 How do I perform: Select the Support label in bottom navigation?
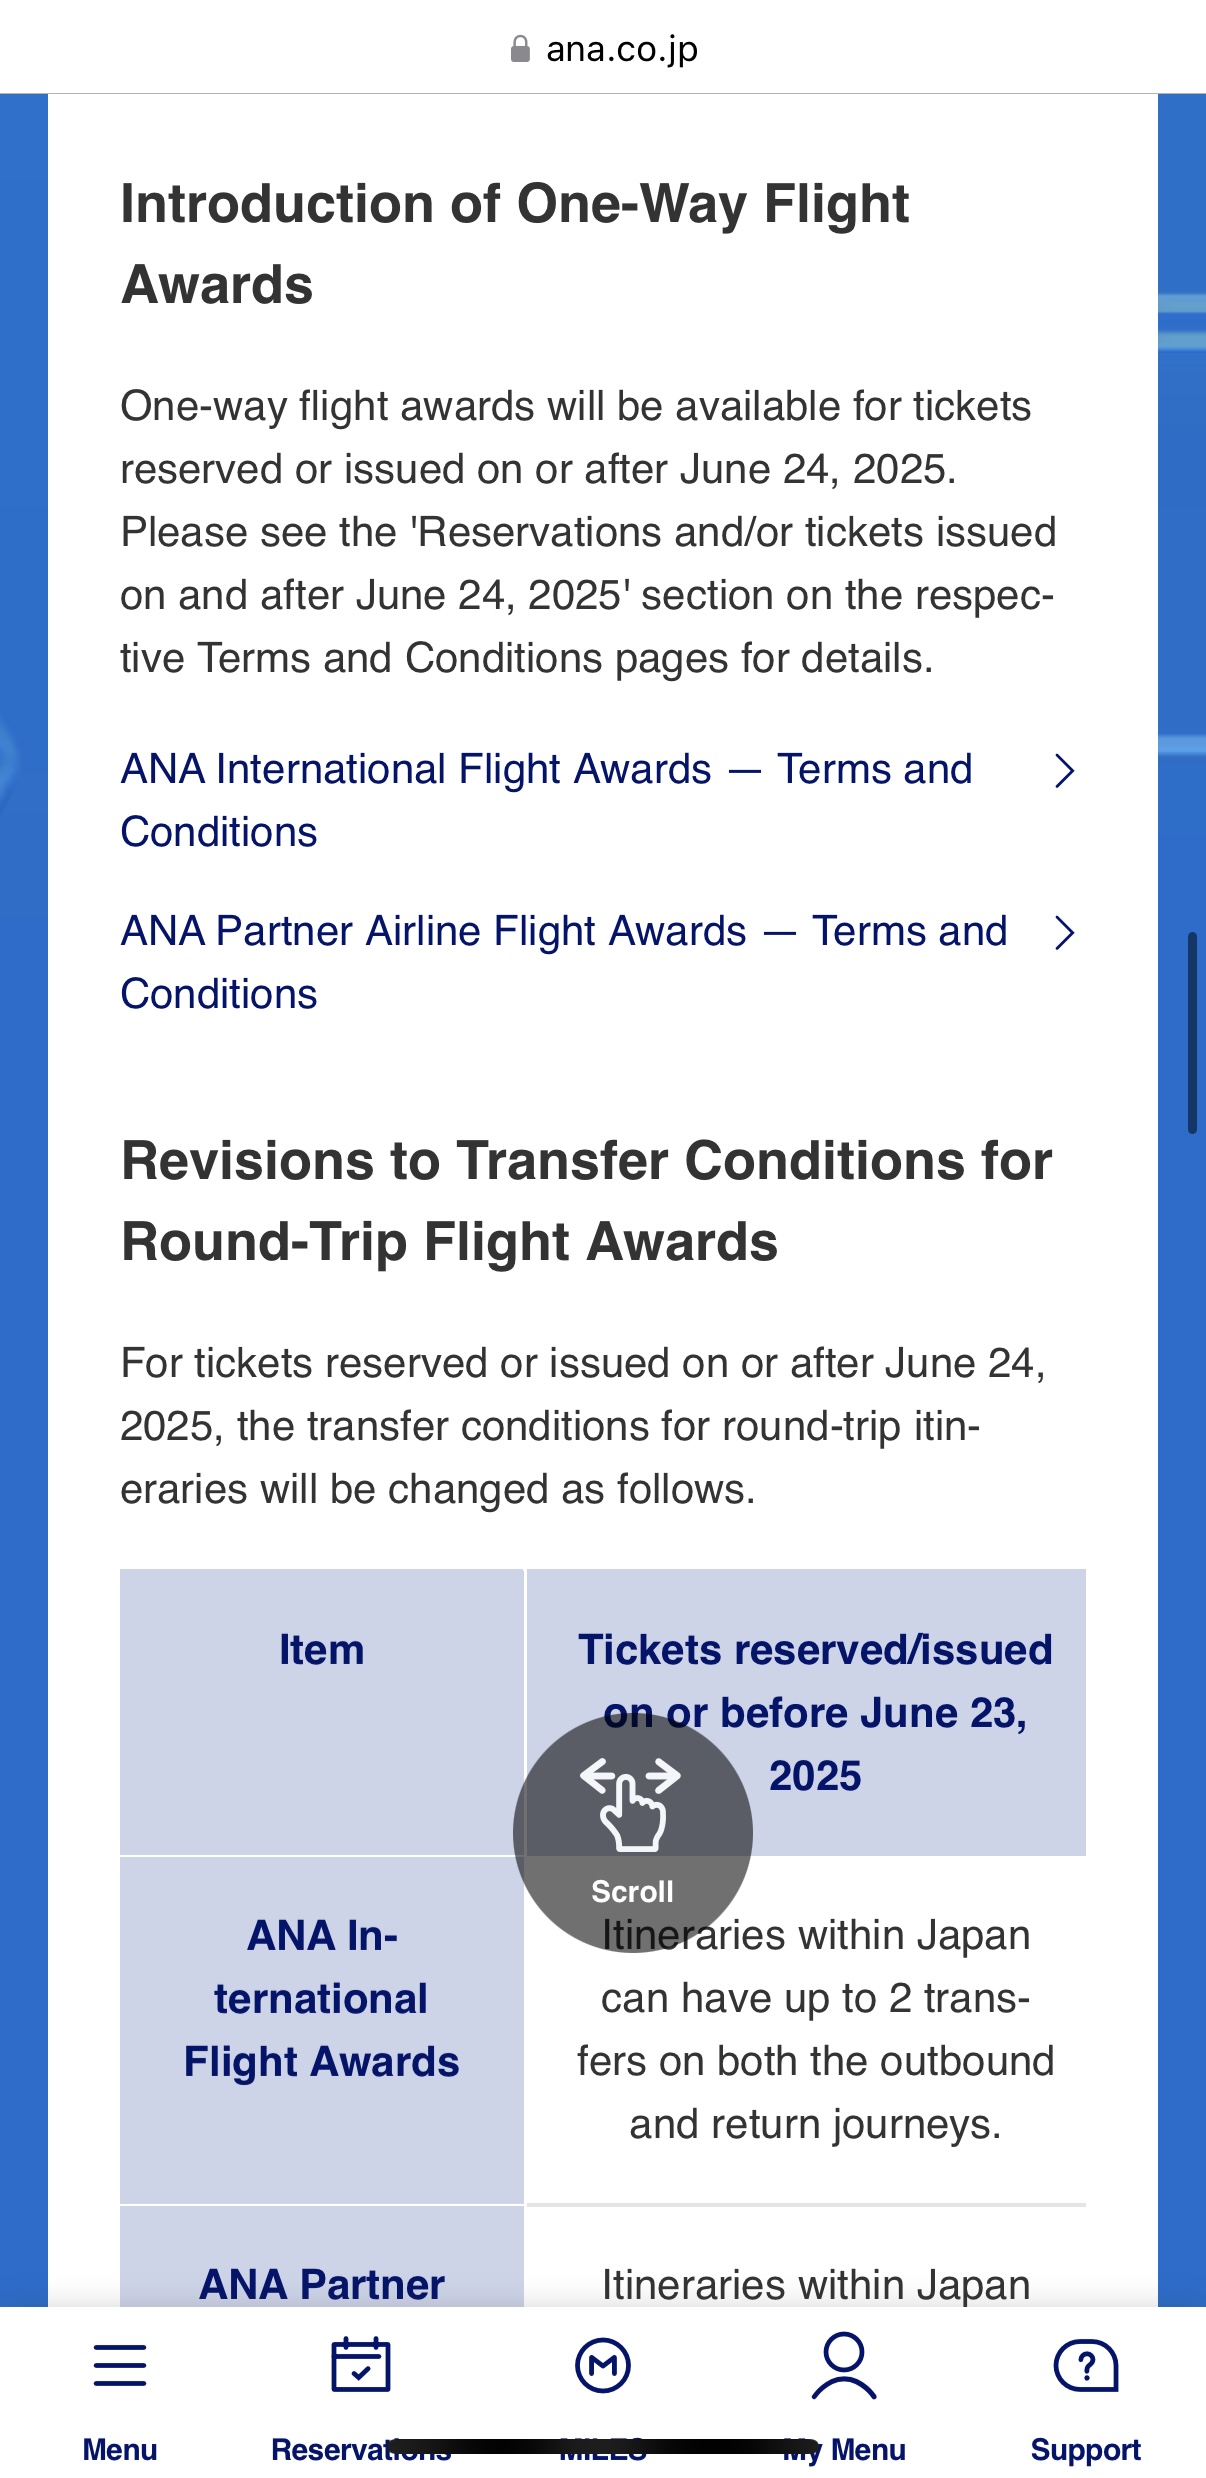click(1085, 2449)
